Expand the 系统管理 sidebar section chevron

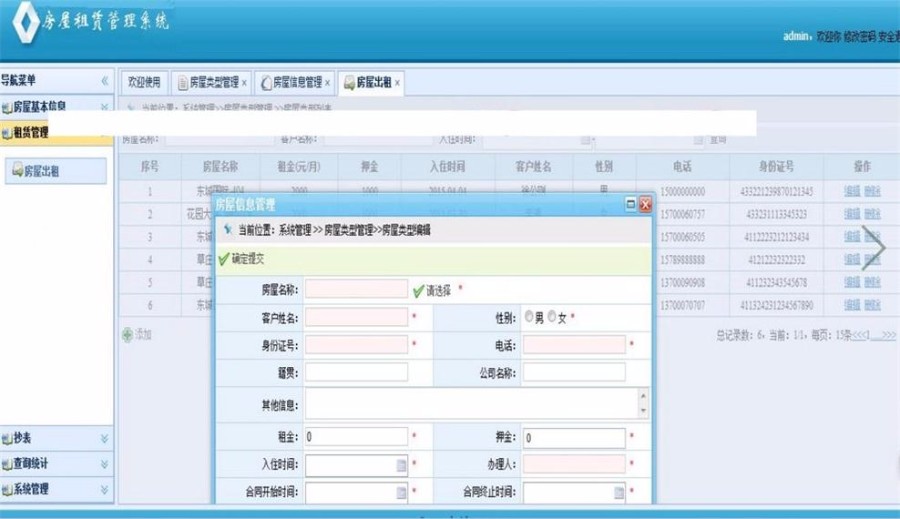click(x=104, y=490)
